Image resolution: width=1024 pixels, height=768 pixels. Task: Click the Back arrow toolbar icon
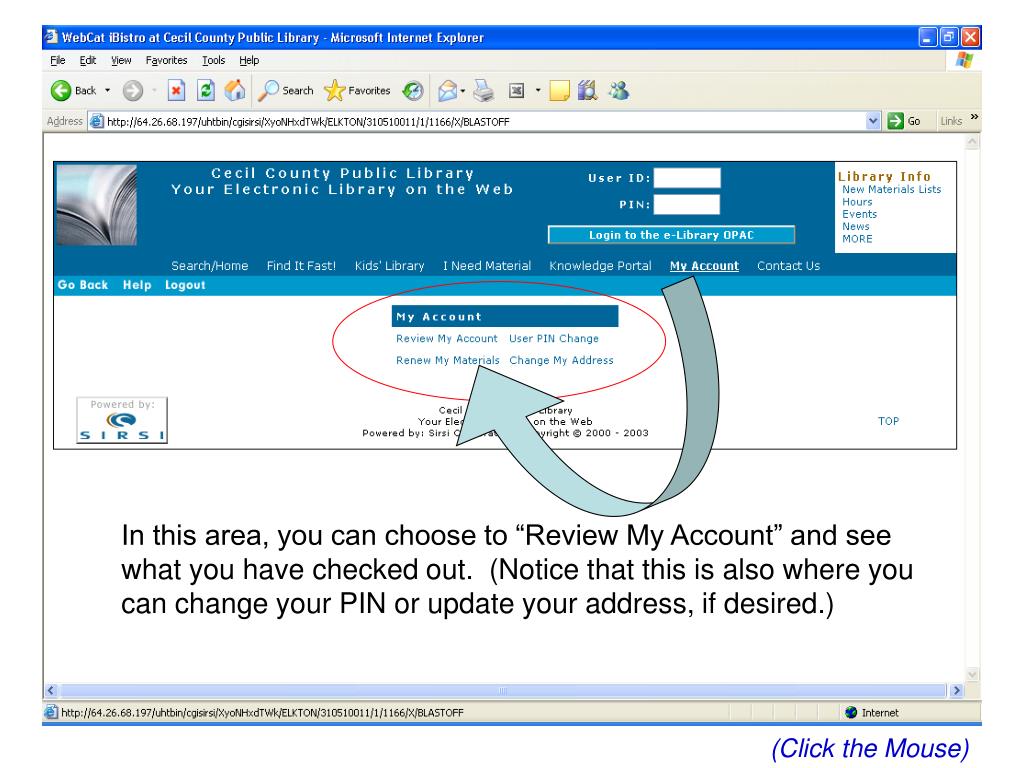[x=61, y=90]
